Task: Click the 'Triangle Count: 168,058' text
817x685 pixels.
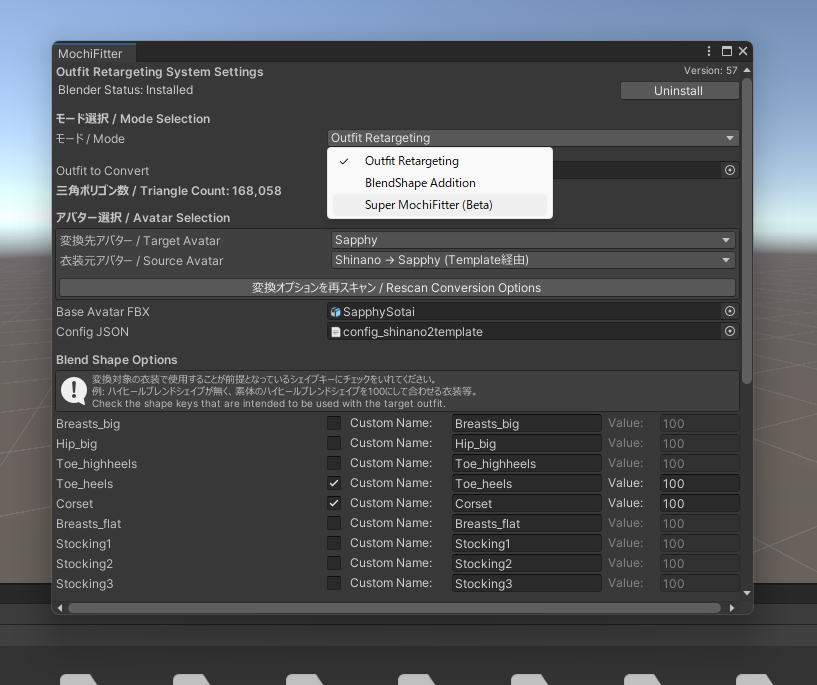Action: coord(211,191)
